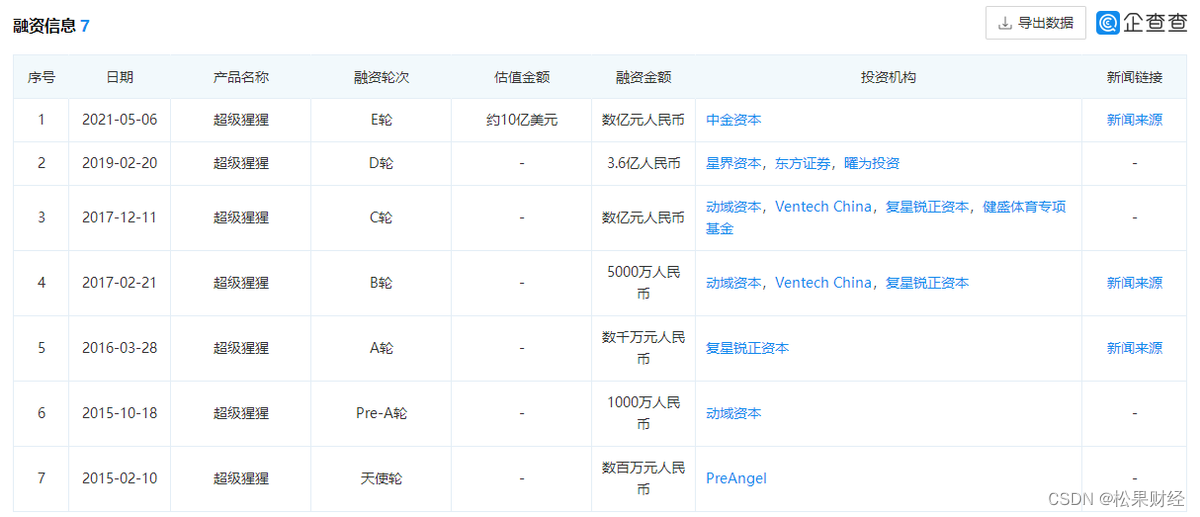Click the 导出数据 export button
The image size is (1200, 517).
[x=1035, y=23]
